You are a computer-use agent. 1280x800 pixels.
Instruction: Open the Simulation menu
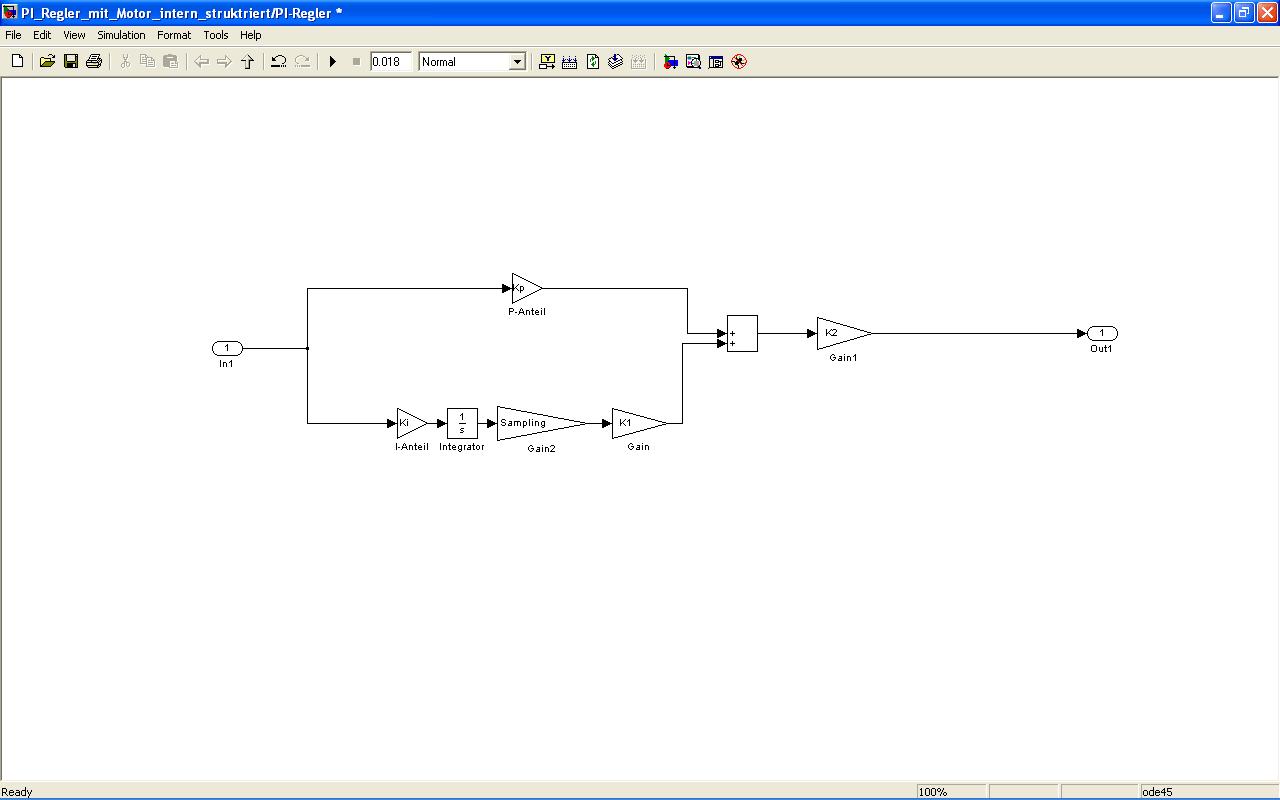121,35
